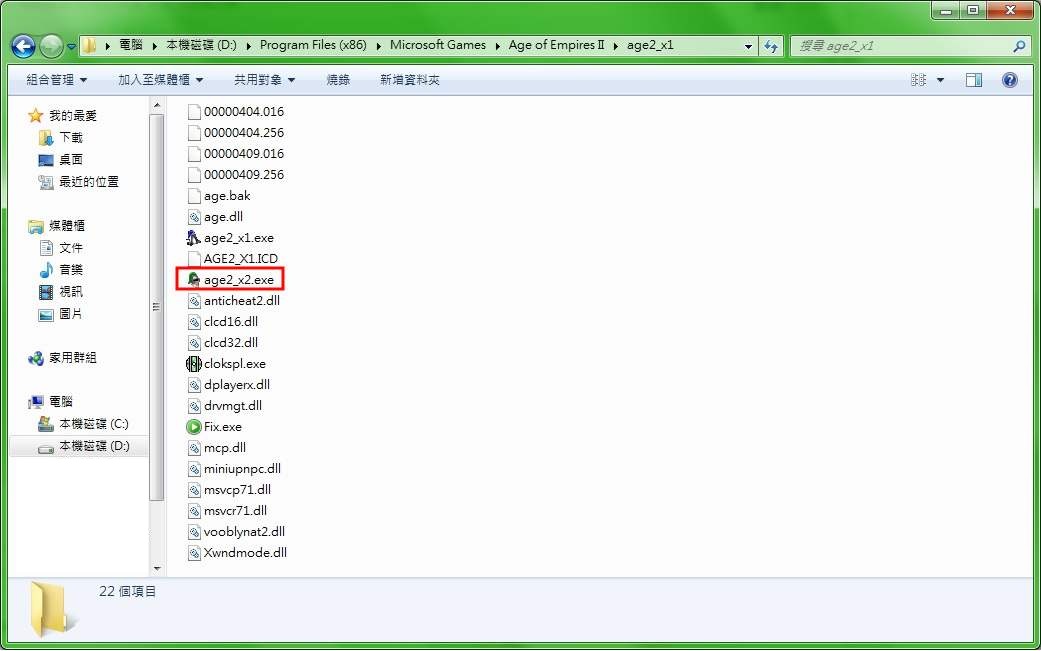1041x651 pixels.
Task: Click the navigation pane scrollbar up arrow
Action: point(157,105)
